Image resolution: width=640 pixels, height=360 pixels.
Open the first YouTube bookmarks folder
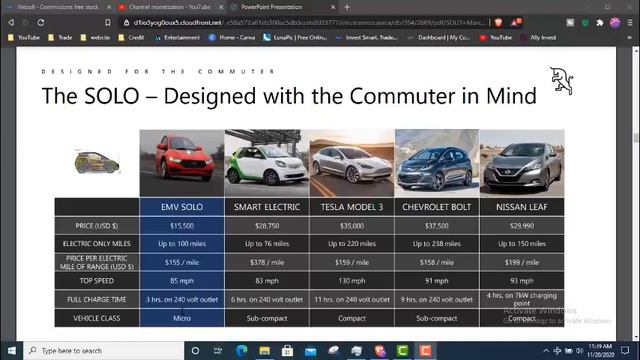tap(24, 38)
